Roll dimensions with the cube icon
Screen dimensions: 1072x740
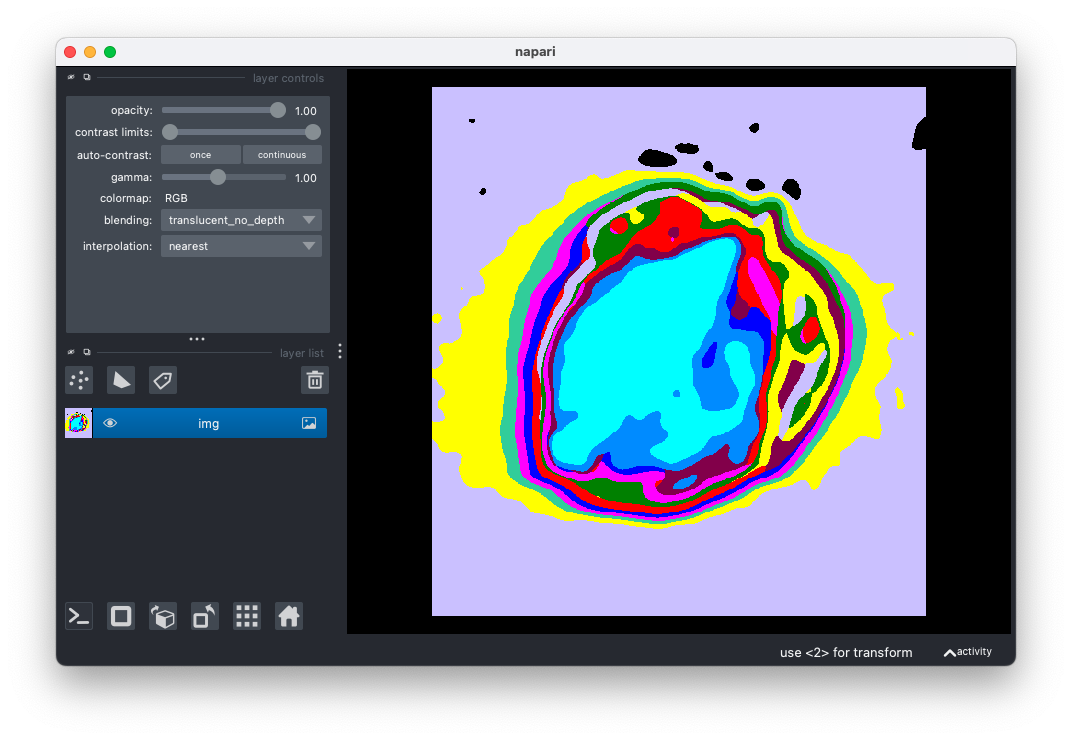coord(163,616)
